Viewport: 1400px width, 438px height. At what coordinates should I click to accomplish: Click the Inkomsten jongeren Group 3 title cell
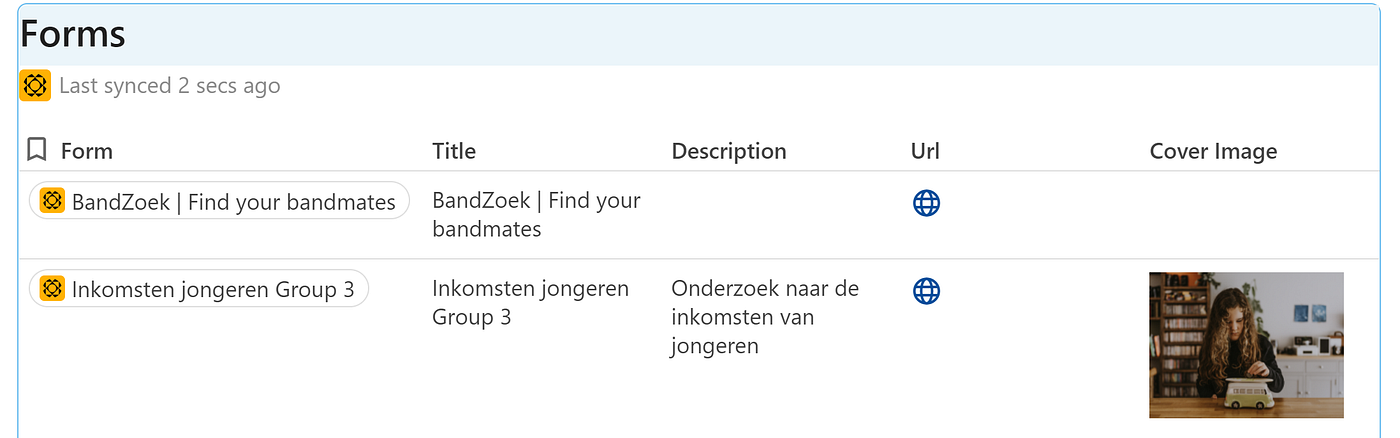tap(530, 302)
